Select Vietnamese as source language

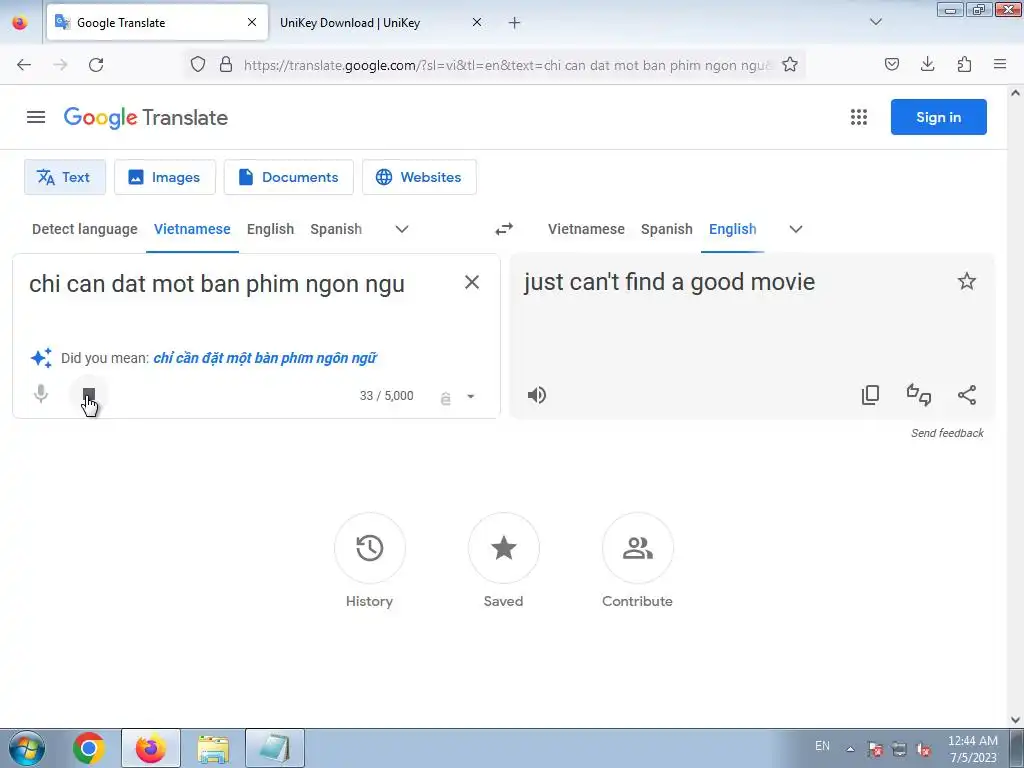(192, 229)
